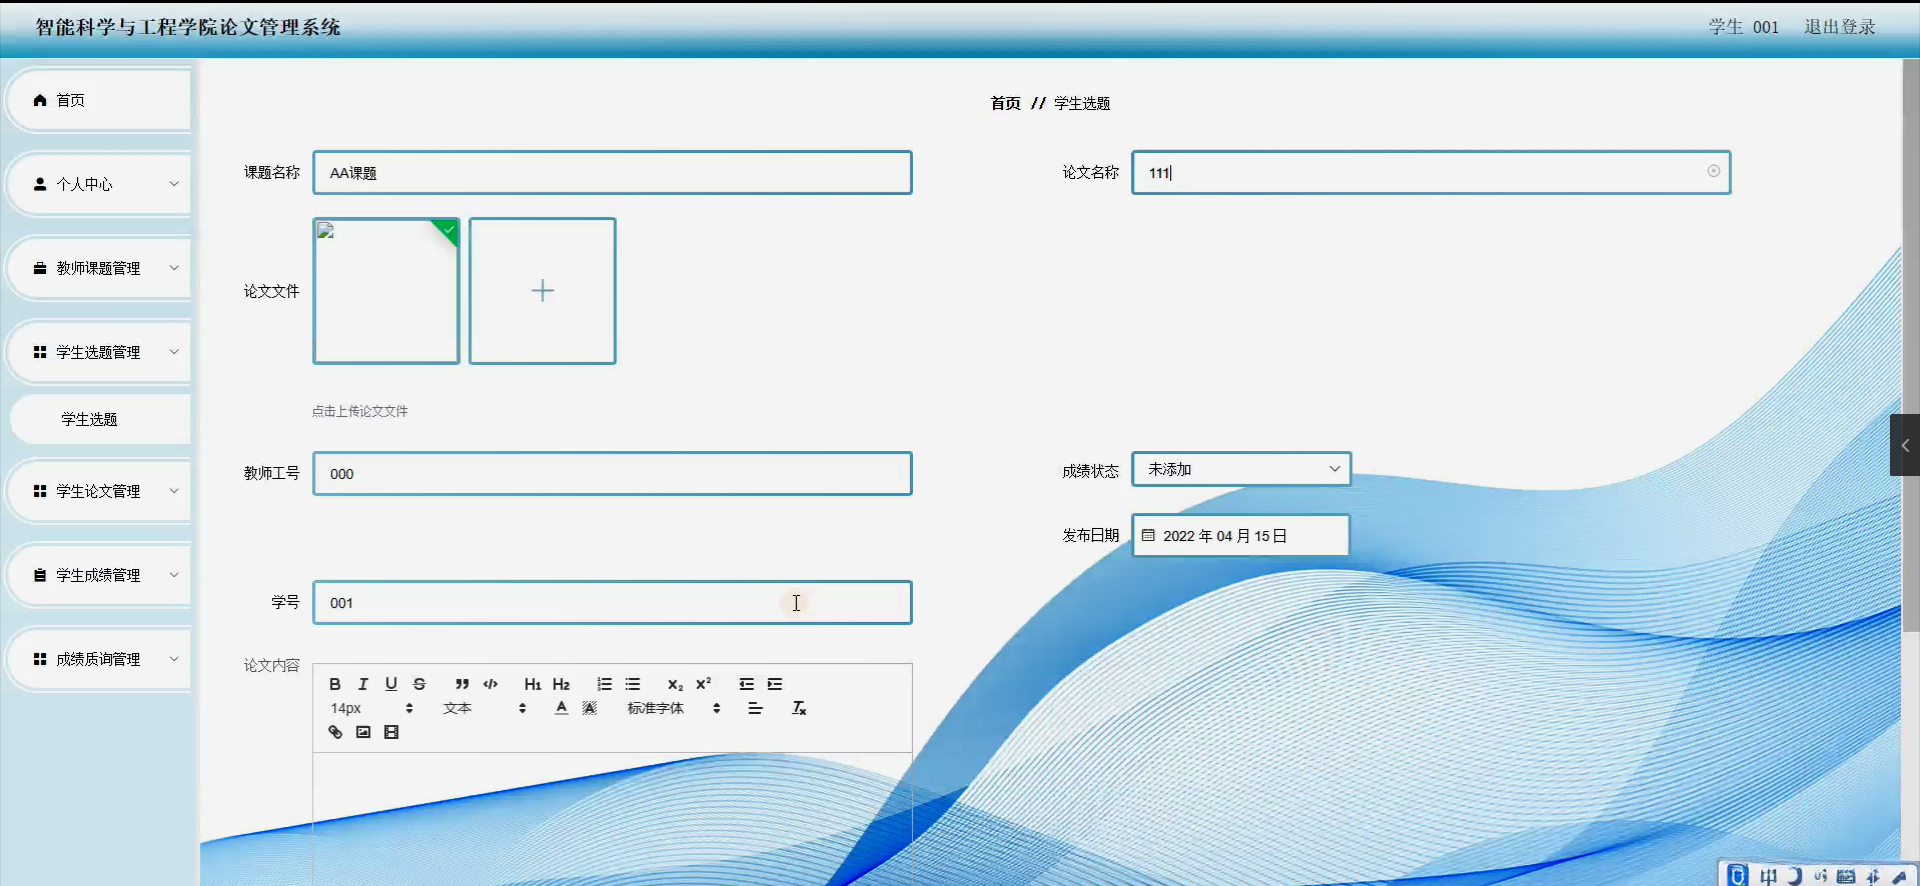Apply bold formatting in the editor
Viewport: 1920px width, 886px height.
335,684
